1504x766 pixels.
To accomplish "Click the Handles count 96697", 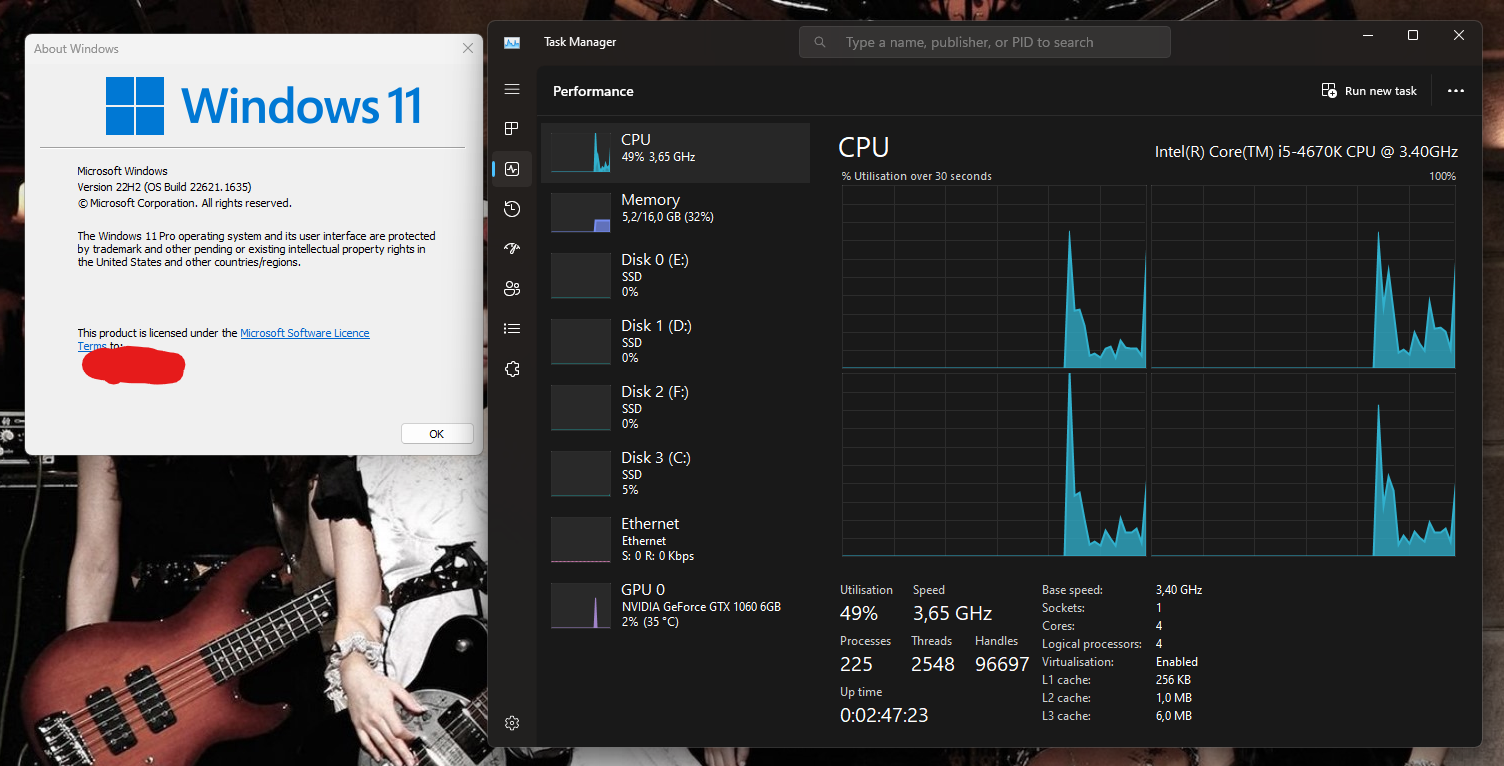I will tap(1002, 664).
